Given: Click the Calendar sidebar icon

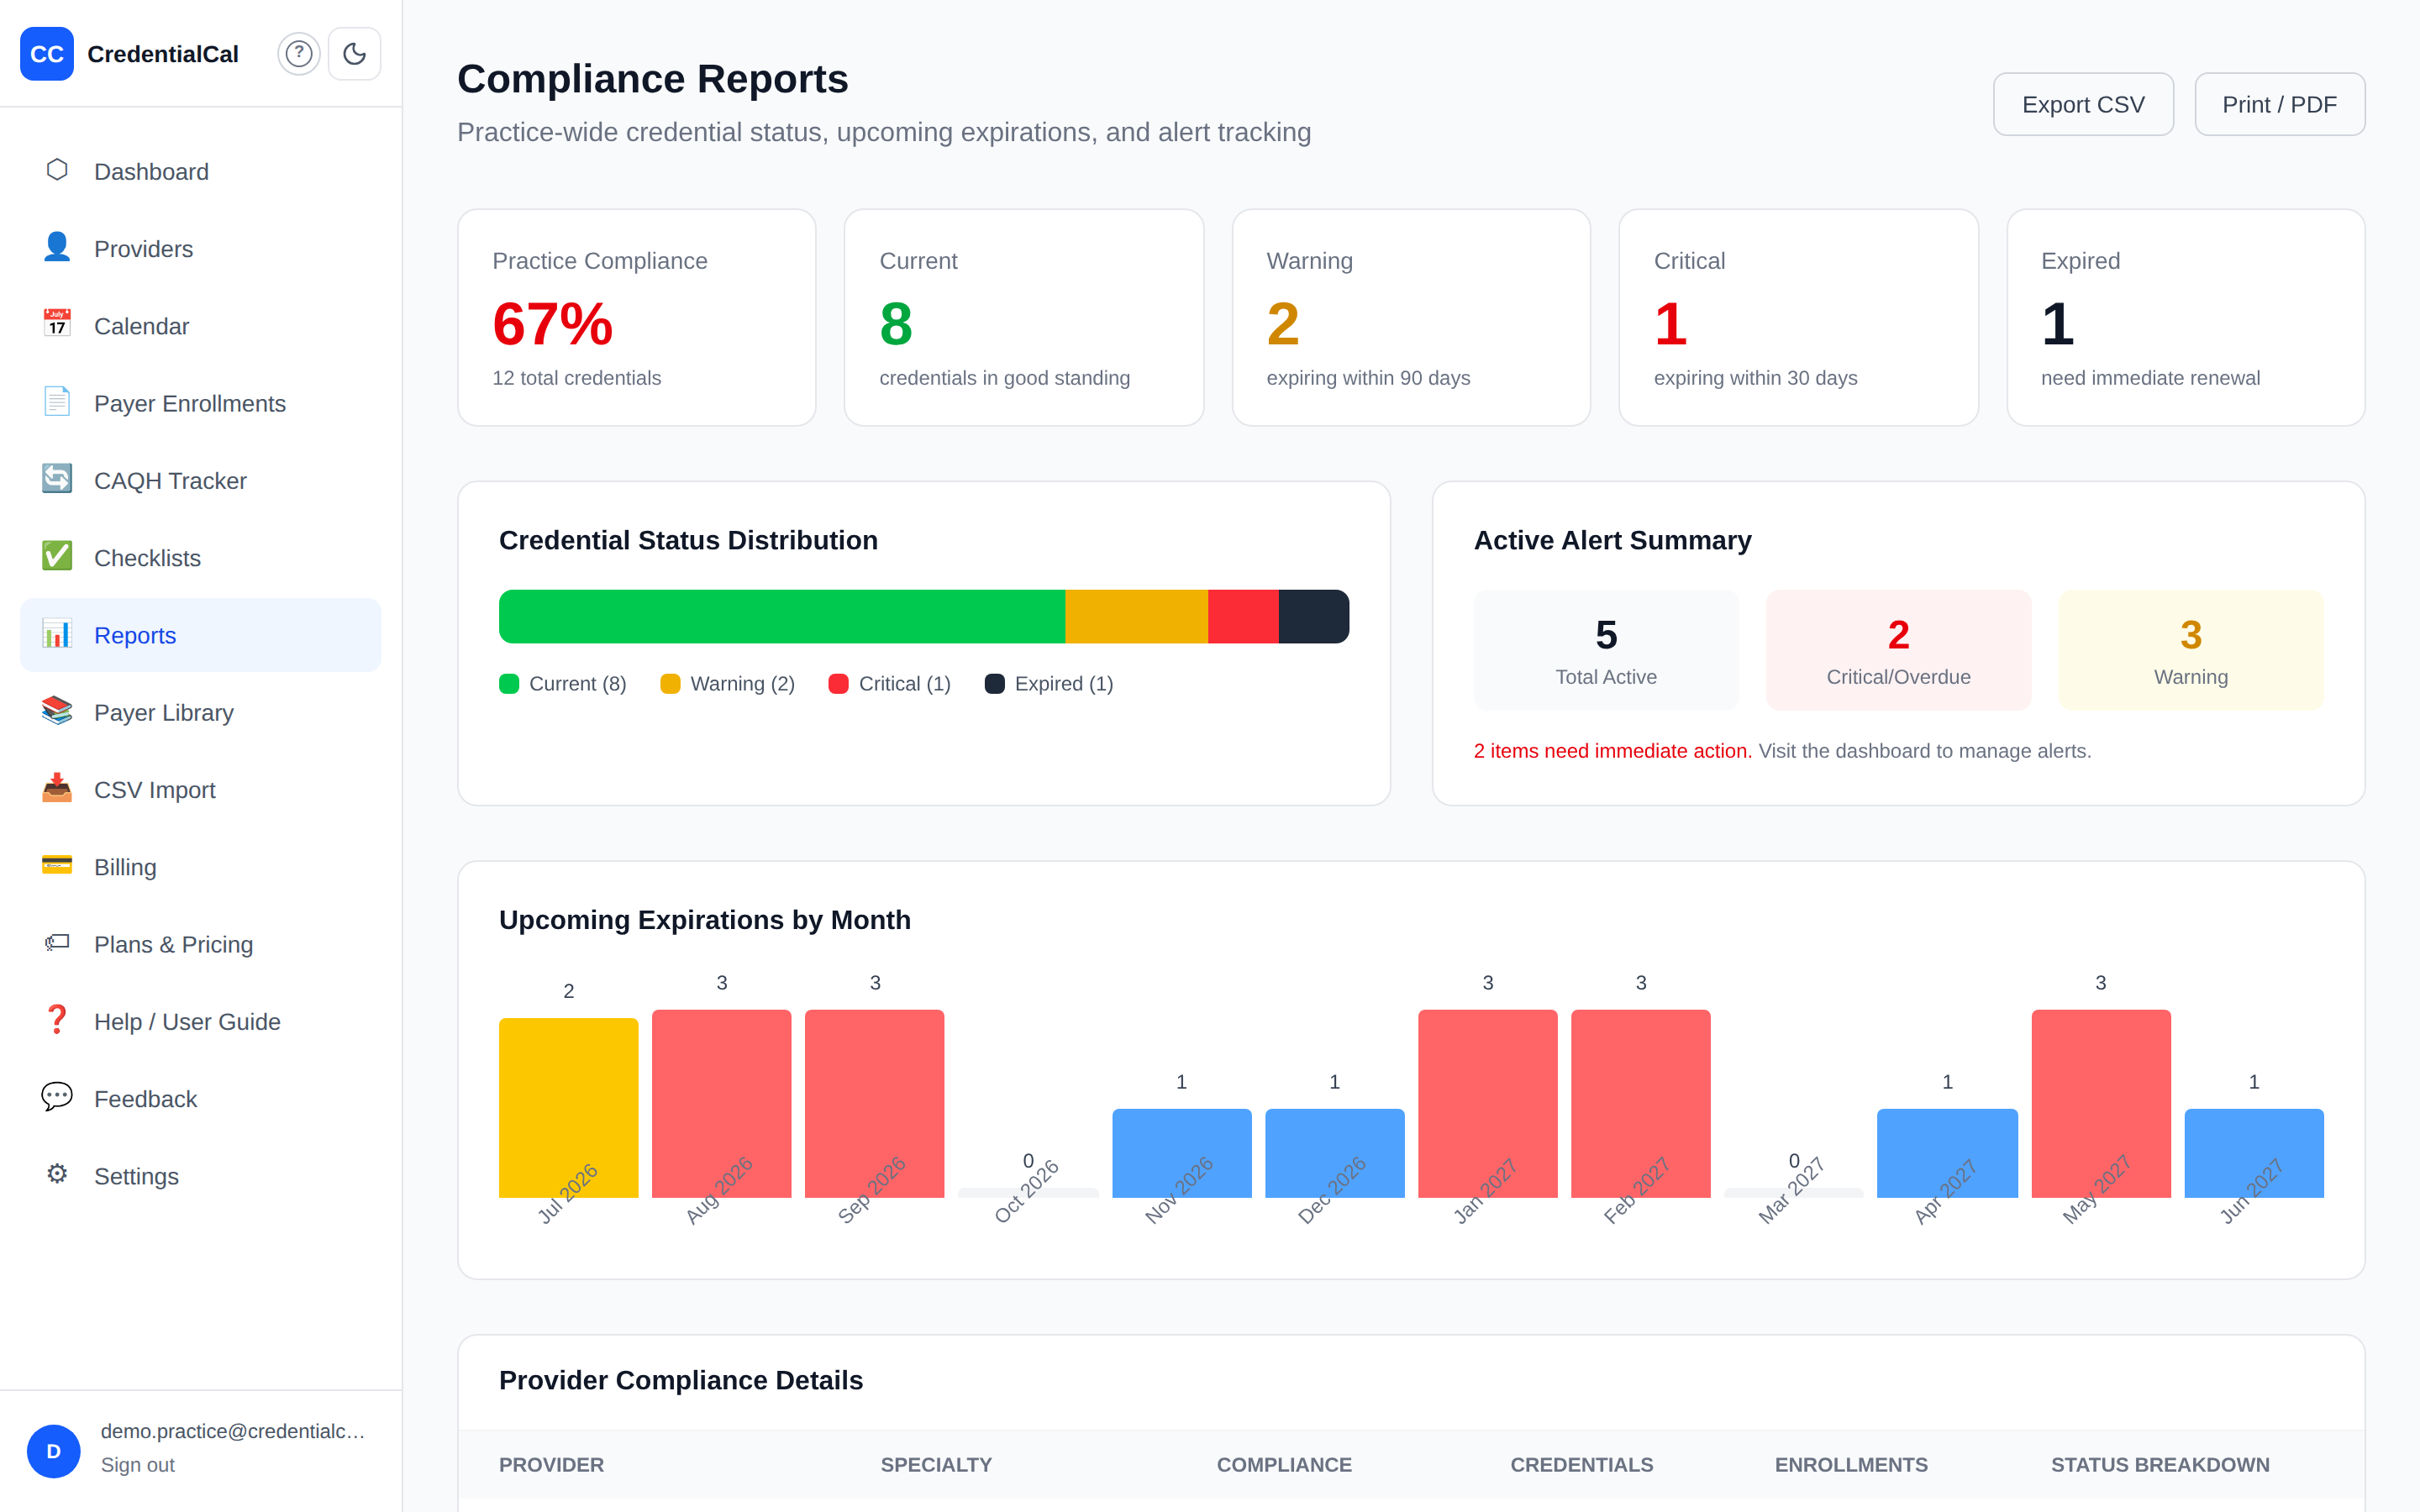Looking at the screenshot, I should [57, 324].
